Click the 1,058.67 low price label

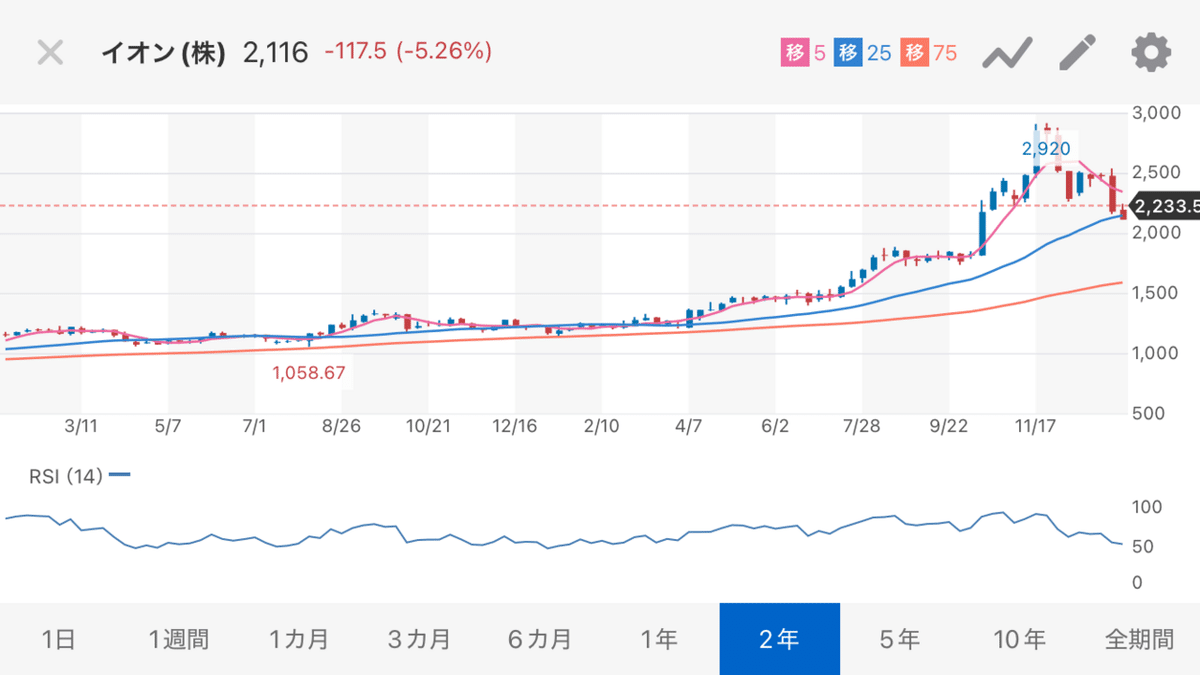pyautogui.click(x=308, y=372)
